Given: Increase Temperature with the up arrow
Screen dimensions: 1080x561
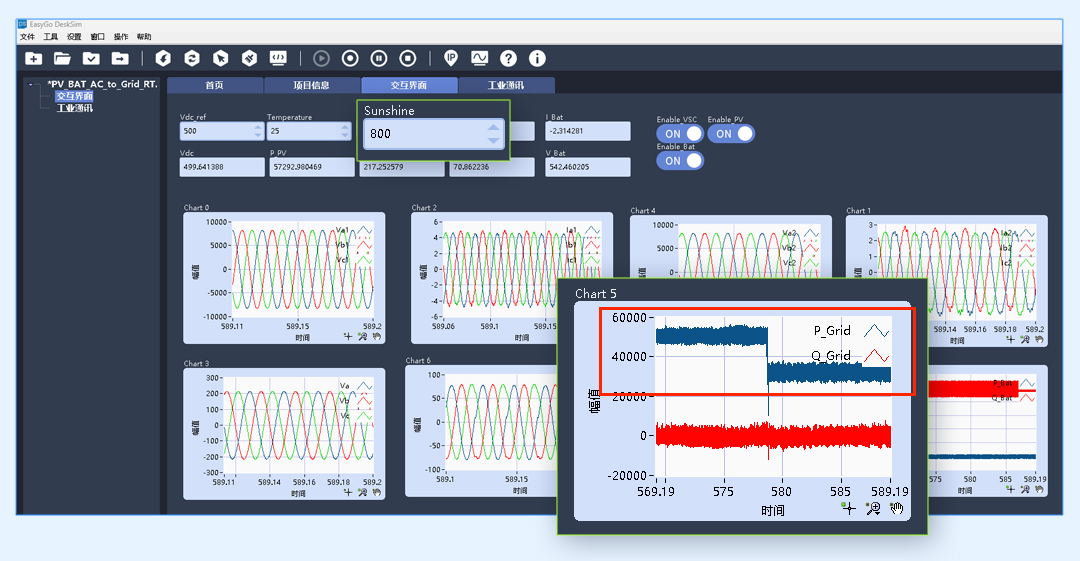Looking at the screenshot, I should pyautogui.click(x=345, y=127).
